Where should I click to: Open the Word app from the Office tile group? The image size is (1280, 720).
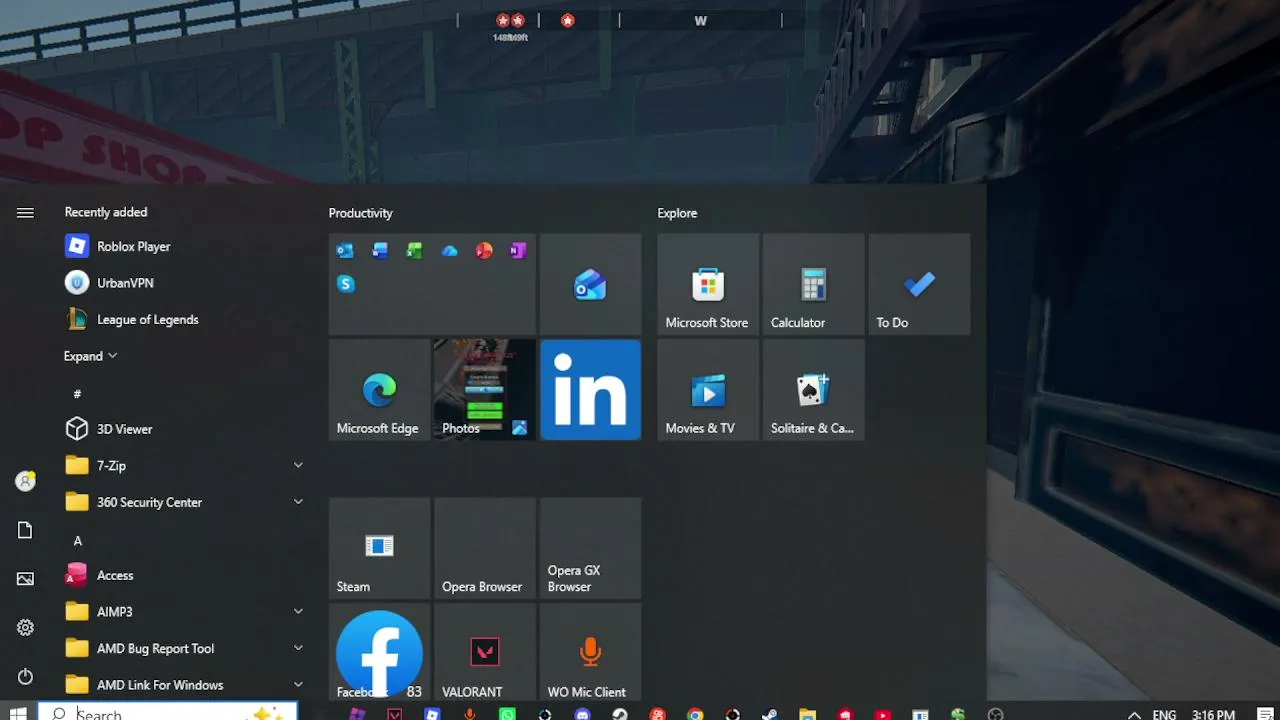click(380, 250)
